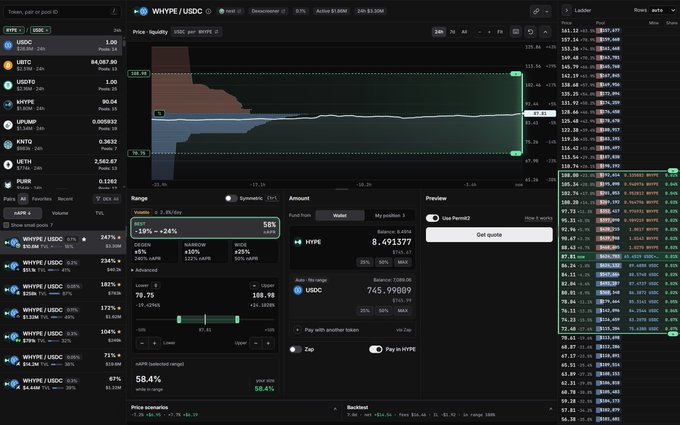
Task: Fund from My position tab
Action: tap(389, 216)
